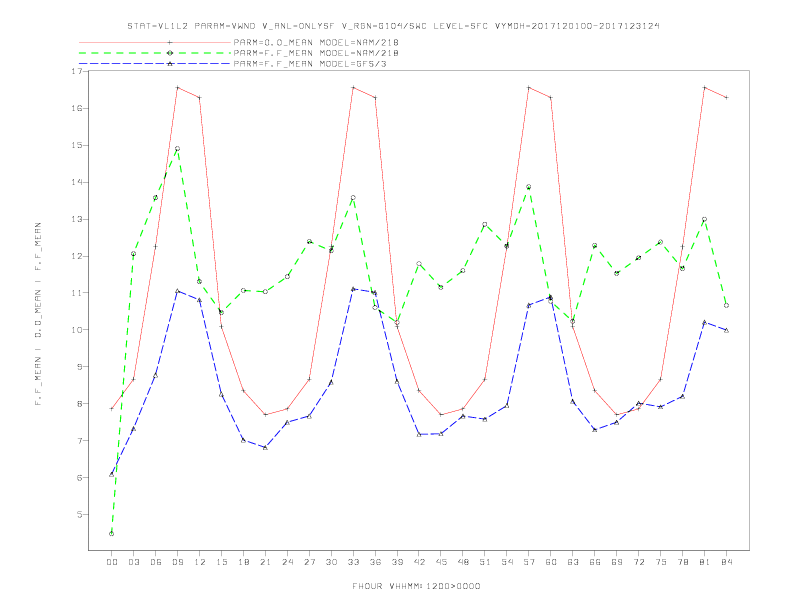Click y-axis tick value 17
Viewport: 792px width, 612px height.
[77, 71]
